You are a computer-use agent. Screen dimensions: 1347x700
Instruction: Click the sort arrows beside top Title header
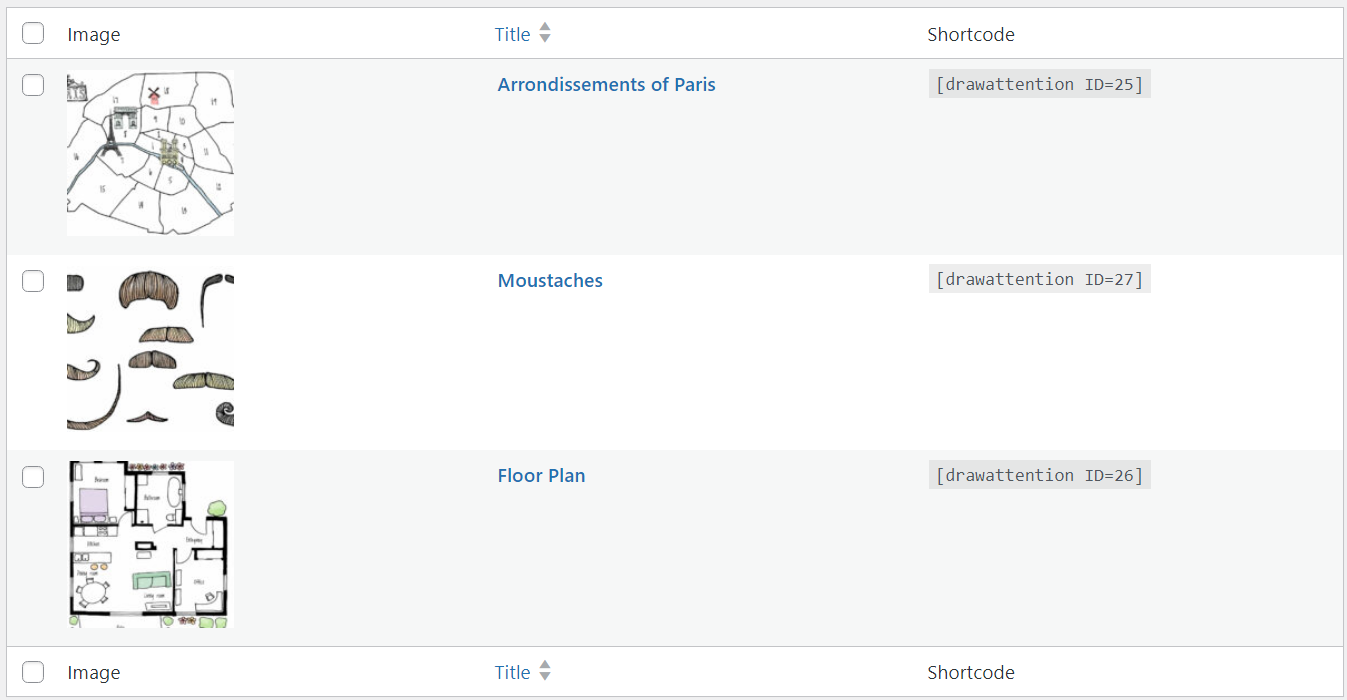[x=545, y=34]
